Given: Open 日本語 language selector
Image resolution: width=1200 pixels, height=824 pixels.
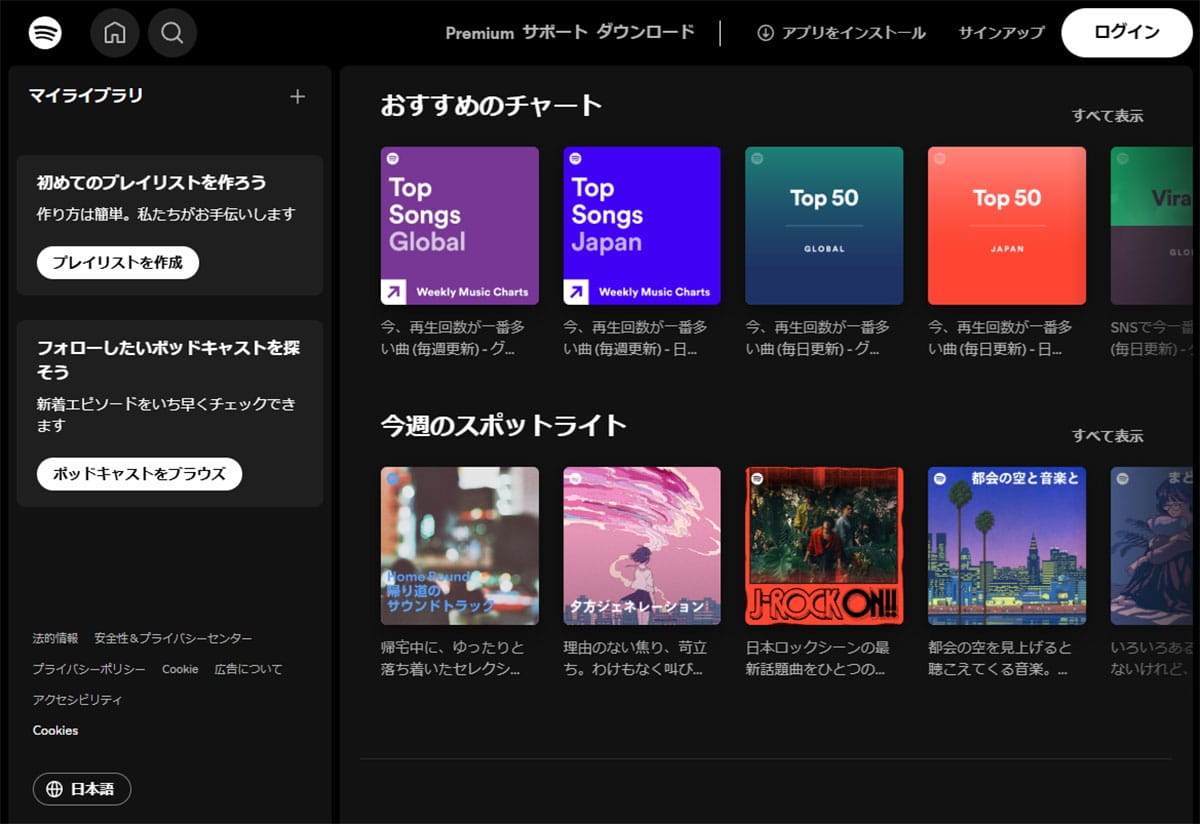Looking at the screenshot, I should (x=82, y=789).
